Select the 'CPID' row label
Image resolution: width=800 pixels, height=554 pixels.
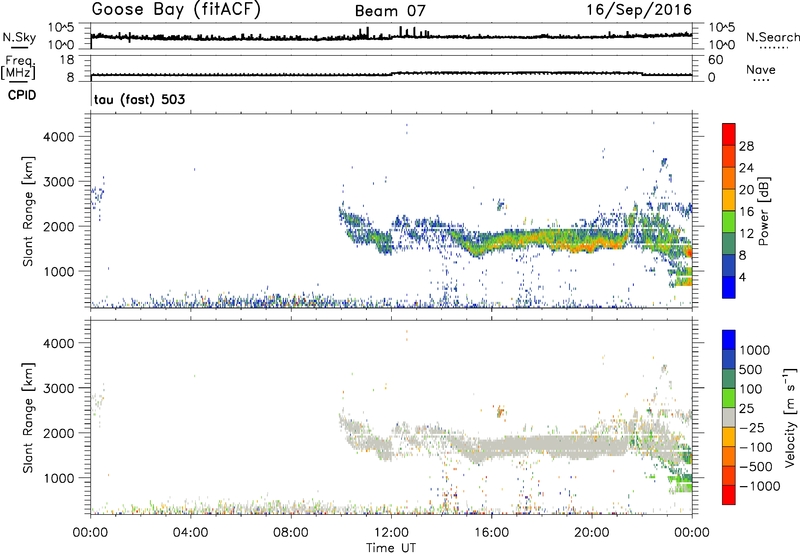22,95
